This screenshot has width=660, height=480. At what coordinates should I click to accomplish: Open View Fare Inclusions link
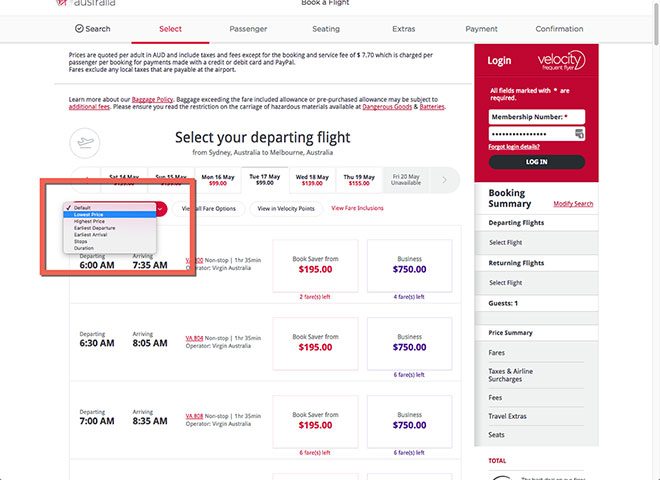357,208
